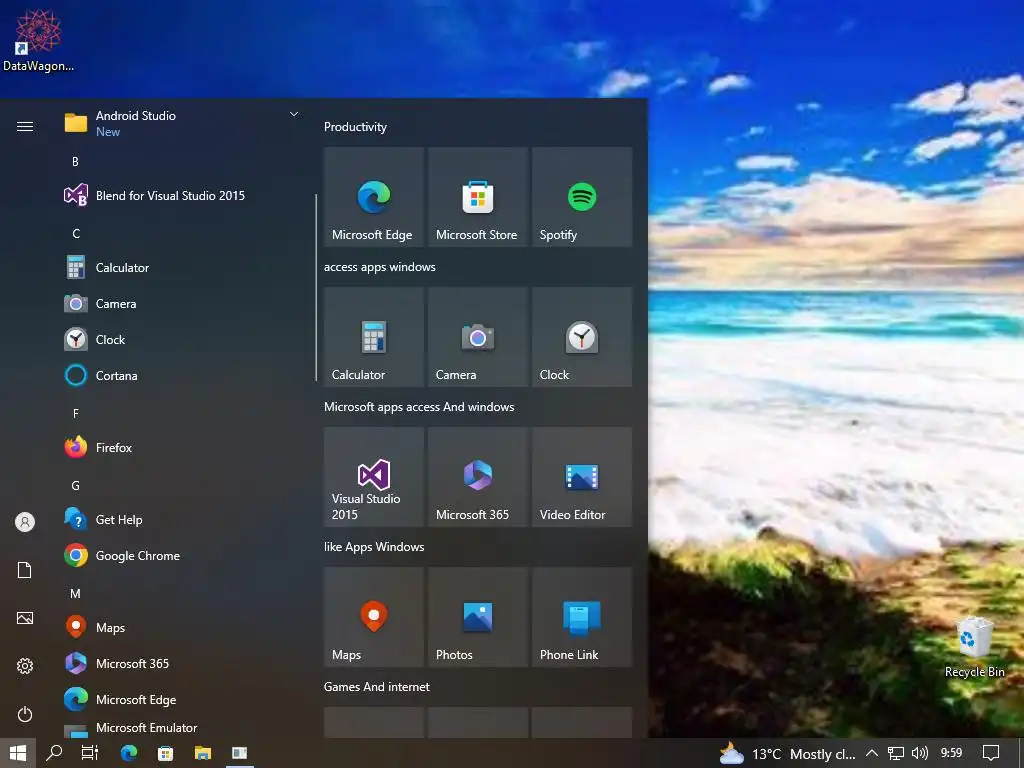This screenshot has height=768, width=1024.
Task: Launch the Phone Link tile
Action: 581,617
